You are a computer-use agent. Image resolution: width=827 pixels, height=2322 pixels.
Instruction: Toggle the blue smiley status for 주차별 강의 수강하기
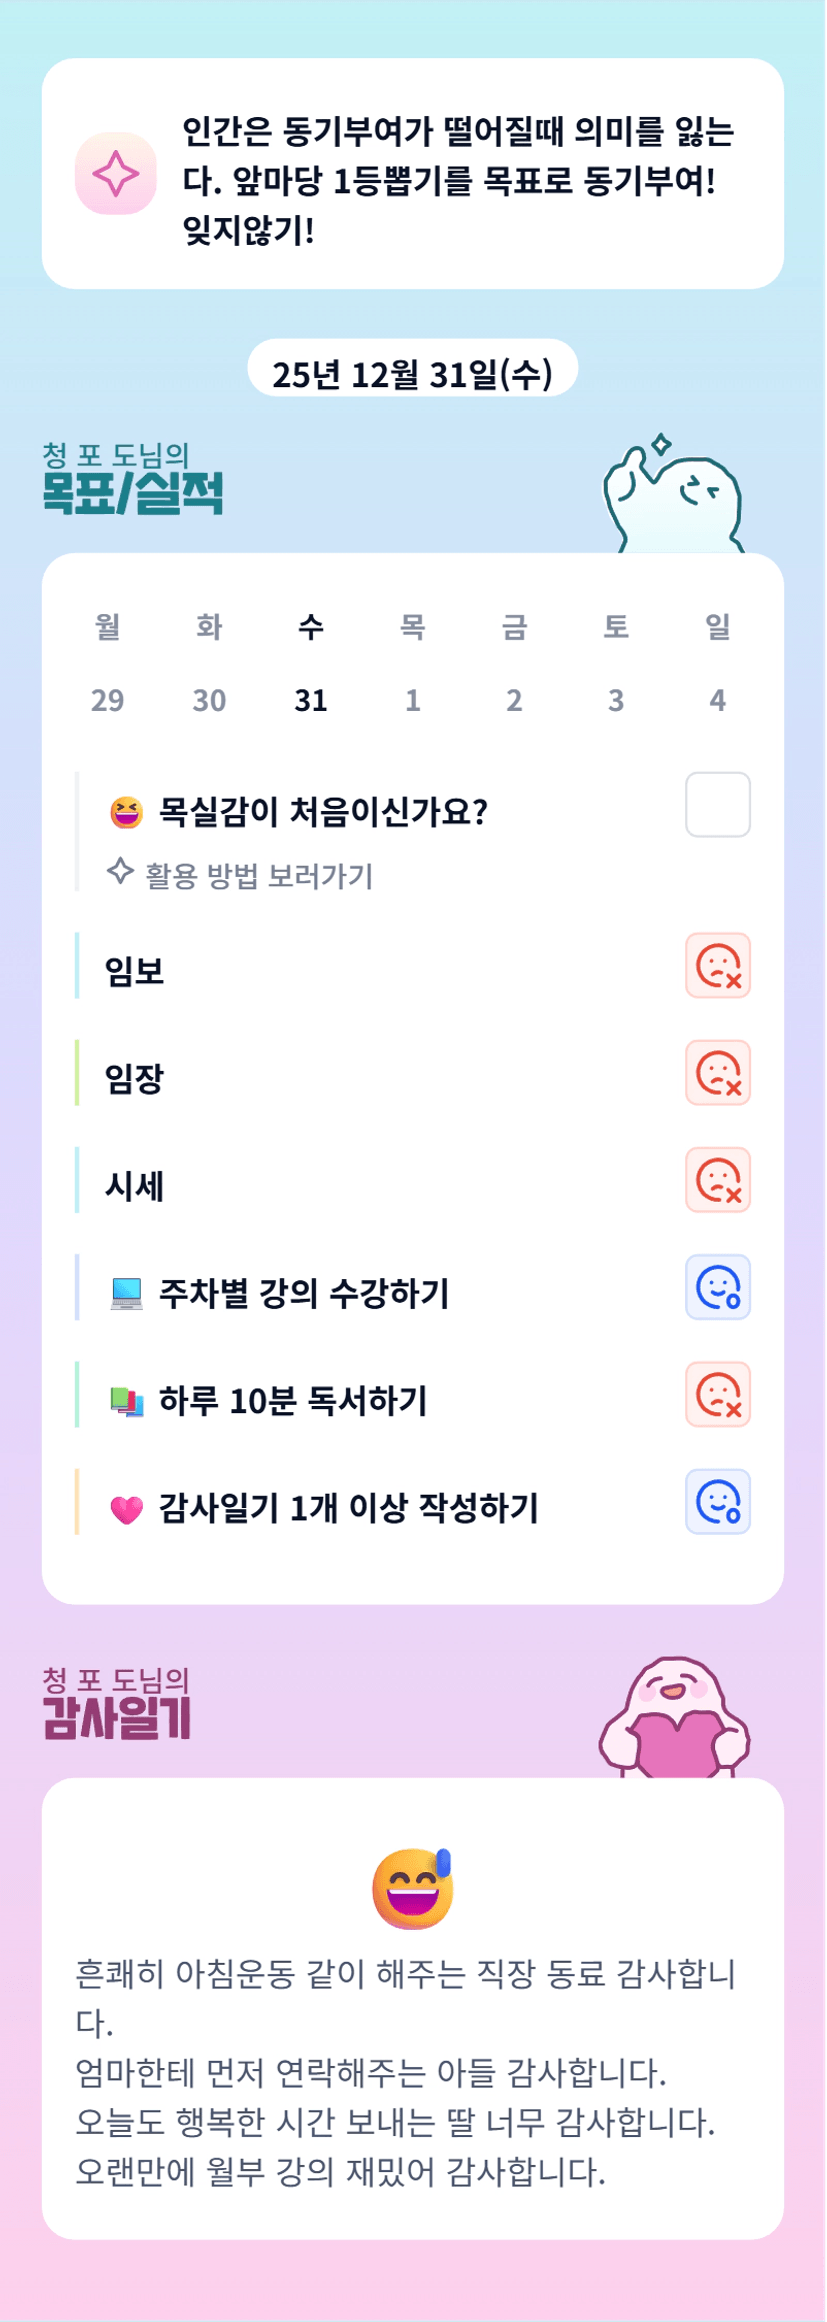(x=717, y=1287)
